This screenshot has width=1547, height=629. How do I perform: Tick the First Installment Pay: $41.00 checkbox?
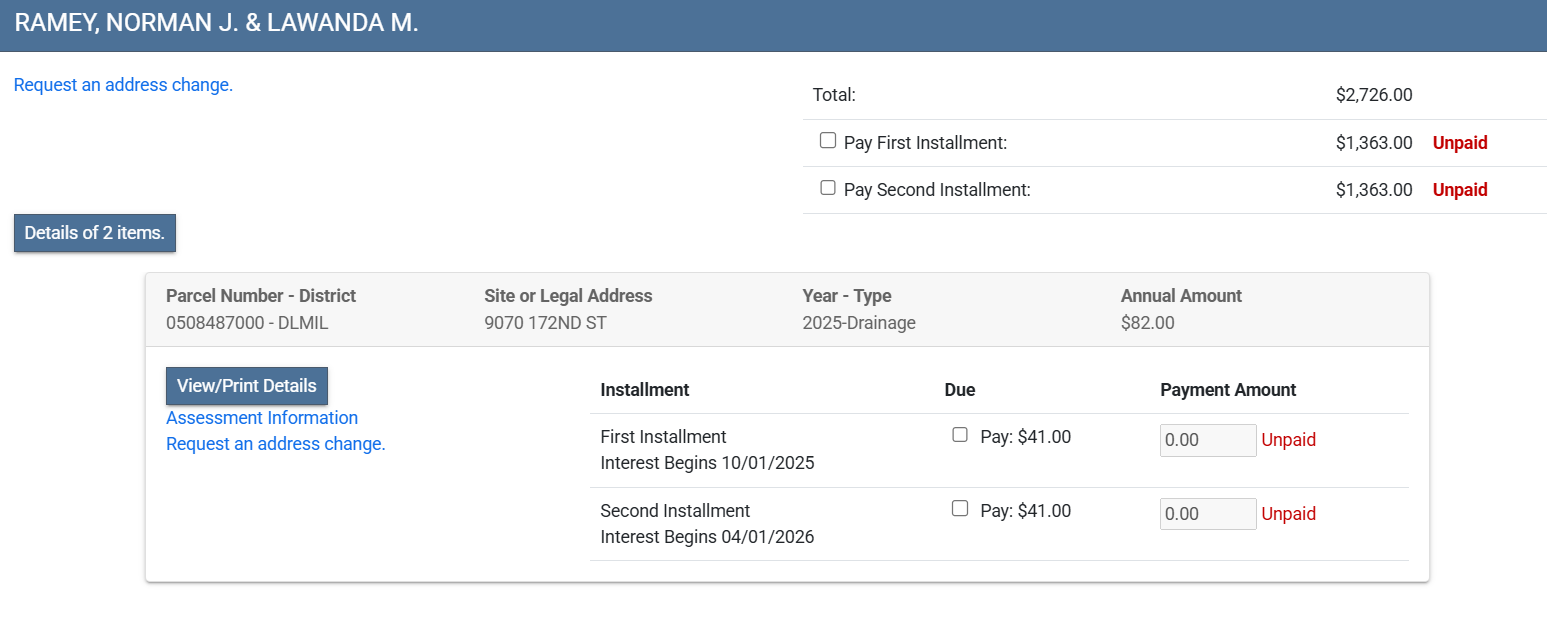pos(960,435)
